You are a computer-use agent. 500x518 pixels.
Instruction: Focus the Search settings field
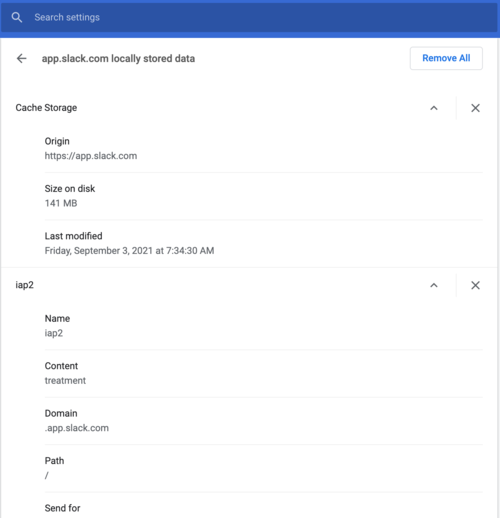[249, 17]
